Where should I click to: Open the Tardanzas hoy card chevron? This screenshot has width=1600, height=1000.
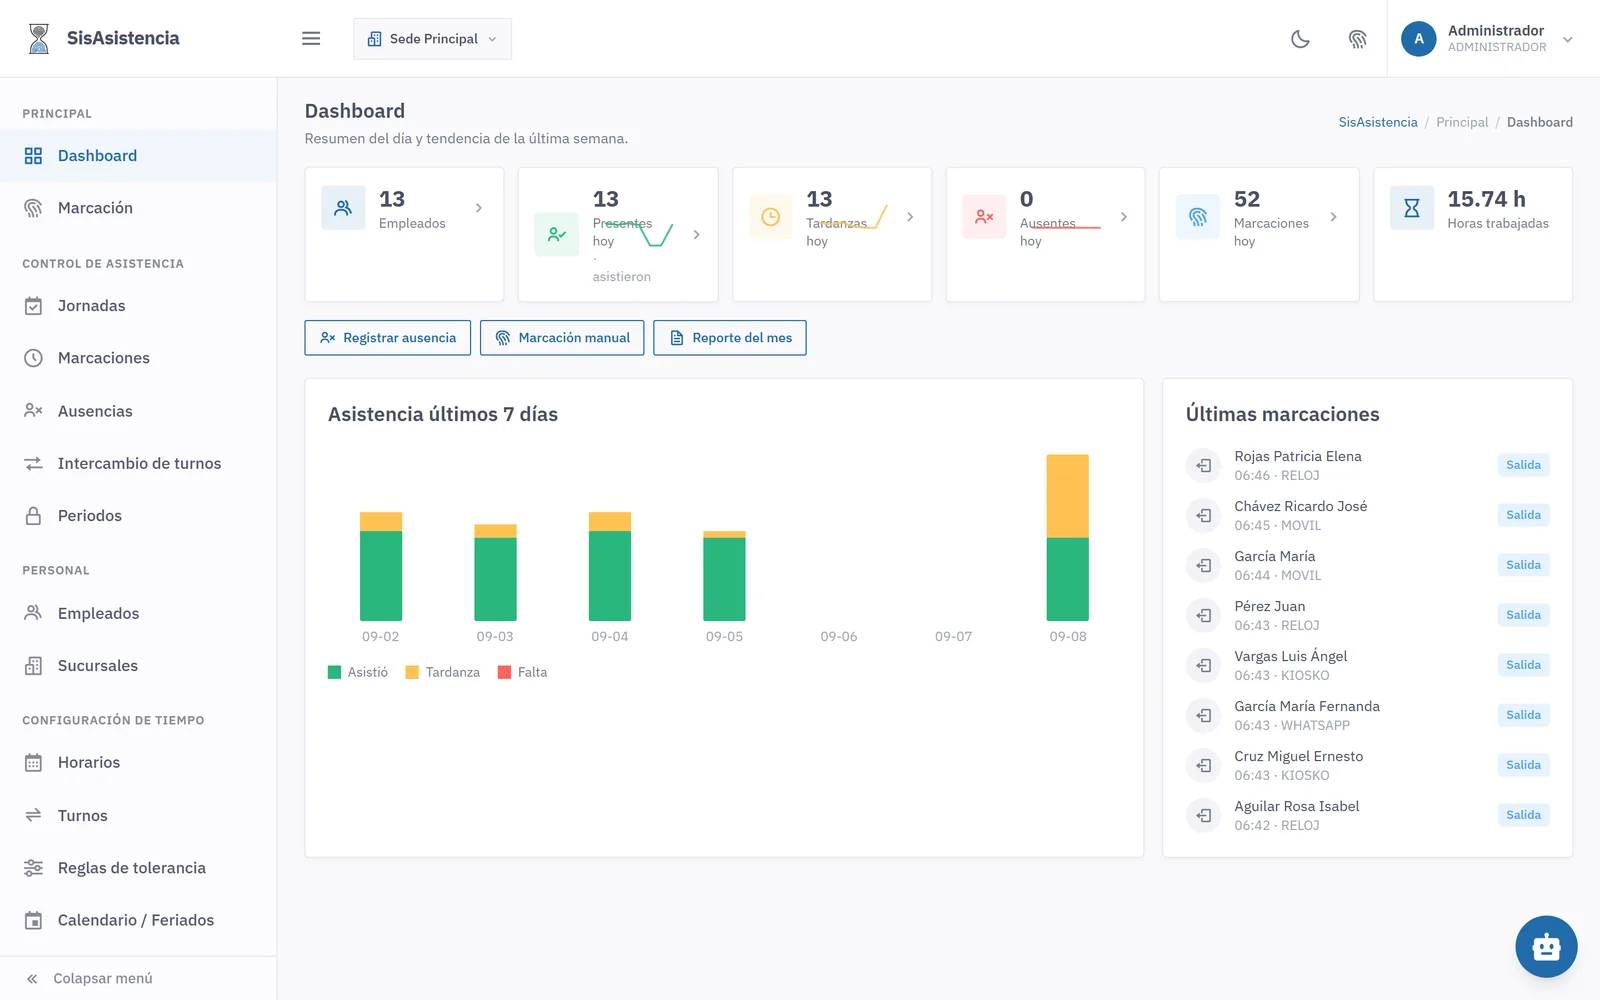click(x=910, y=217)
